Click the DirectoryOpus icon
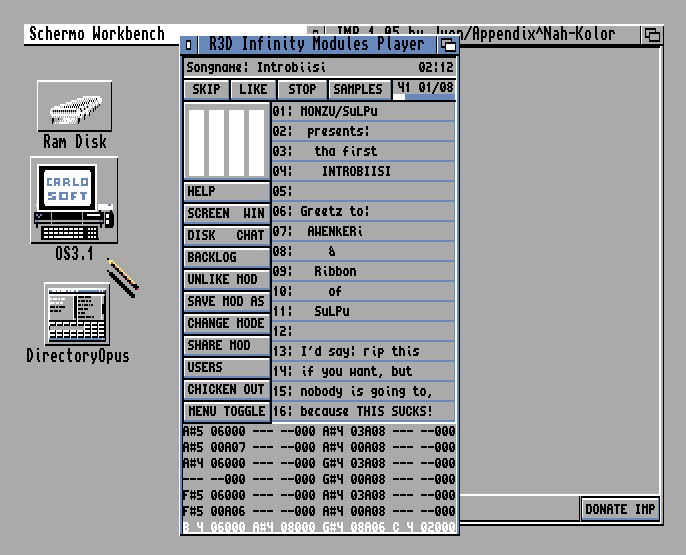 77,314
